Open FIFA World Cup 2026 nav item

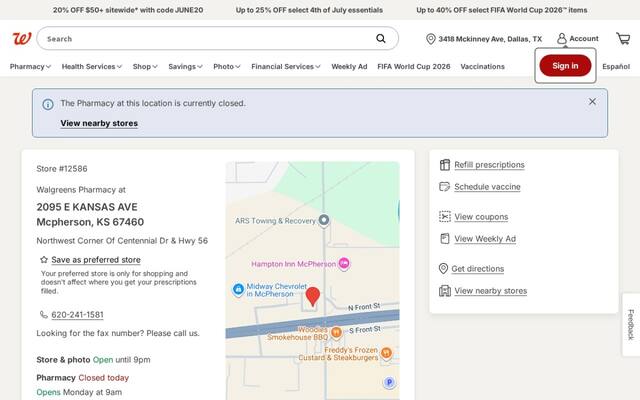pyautogui.click(x=414, y=67)
